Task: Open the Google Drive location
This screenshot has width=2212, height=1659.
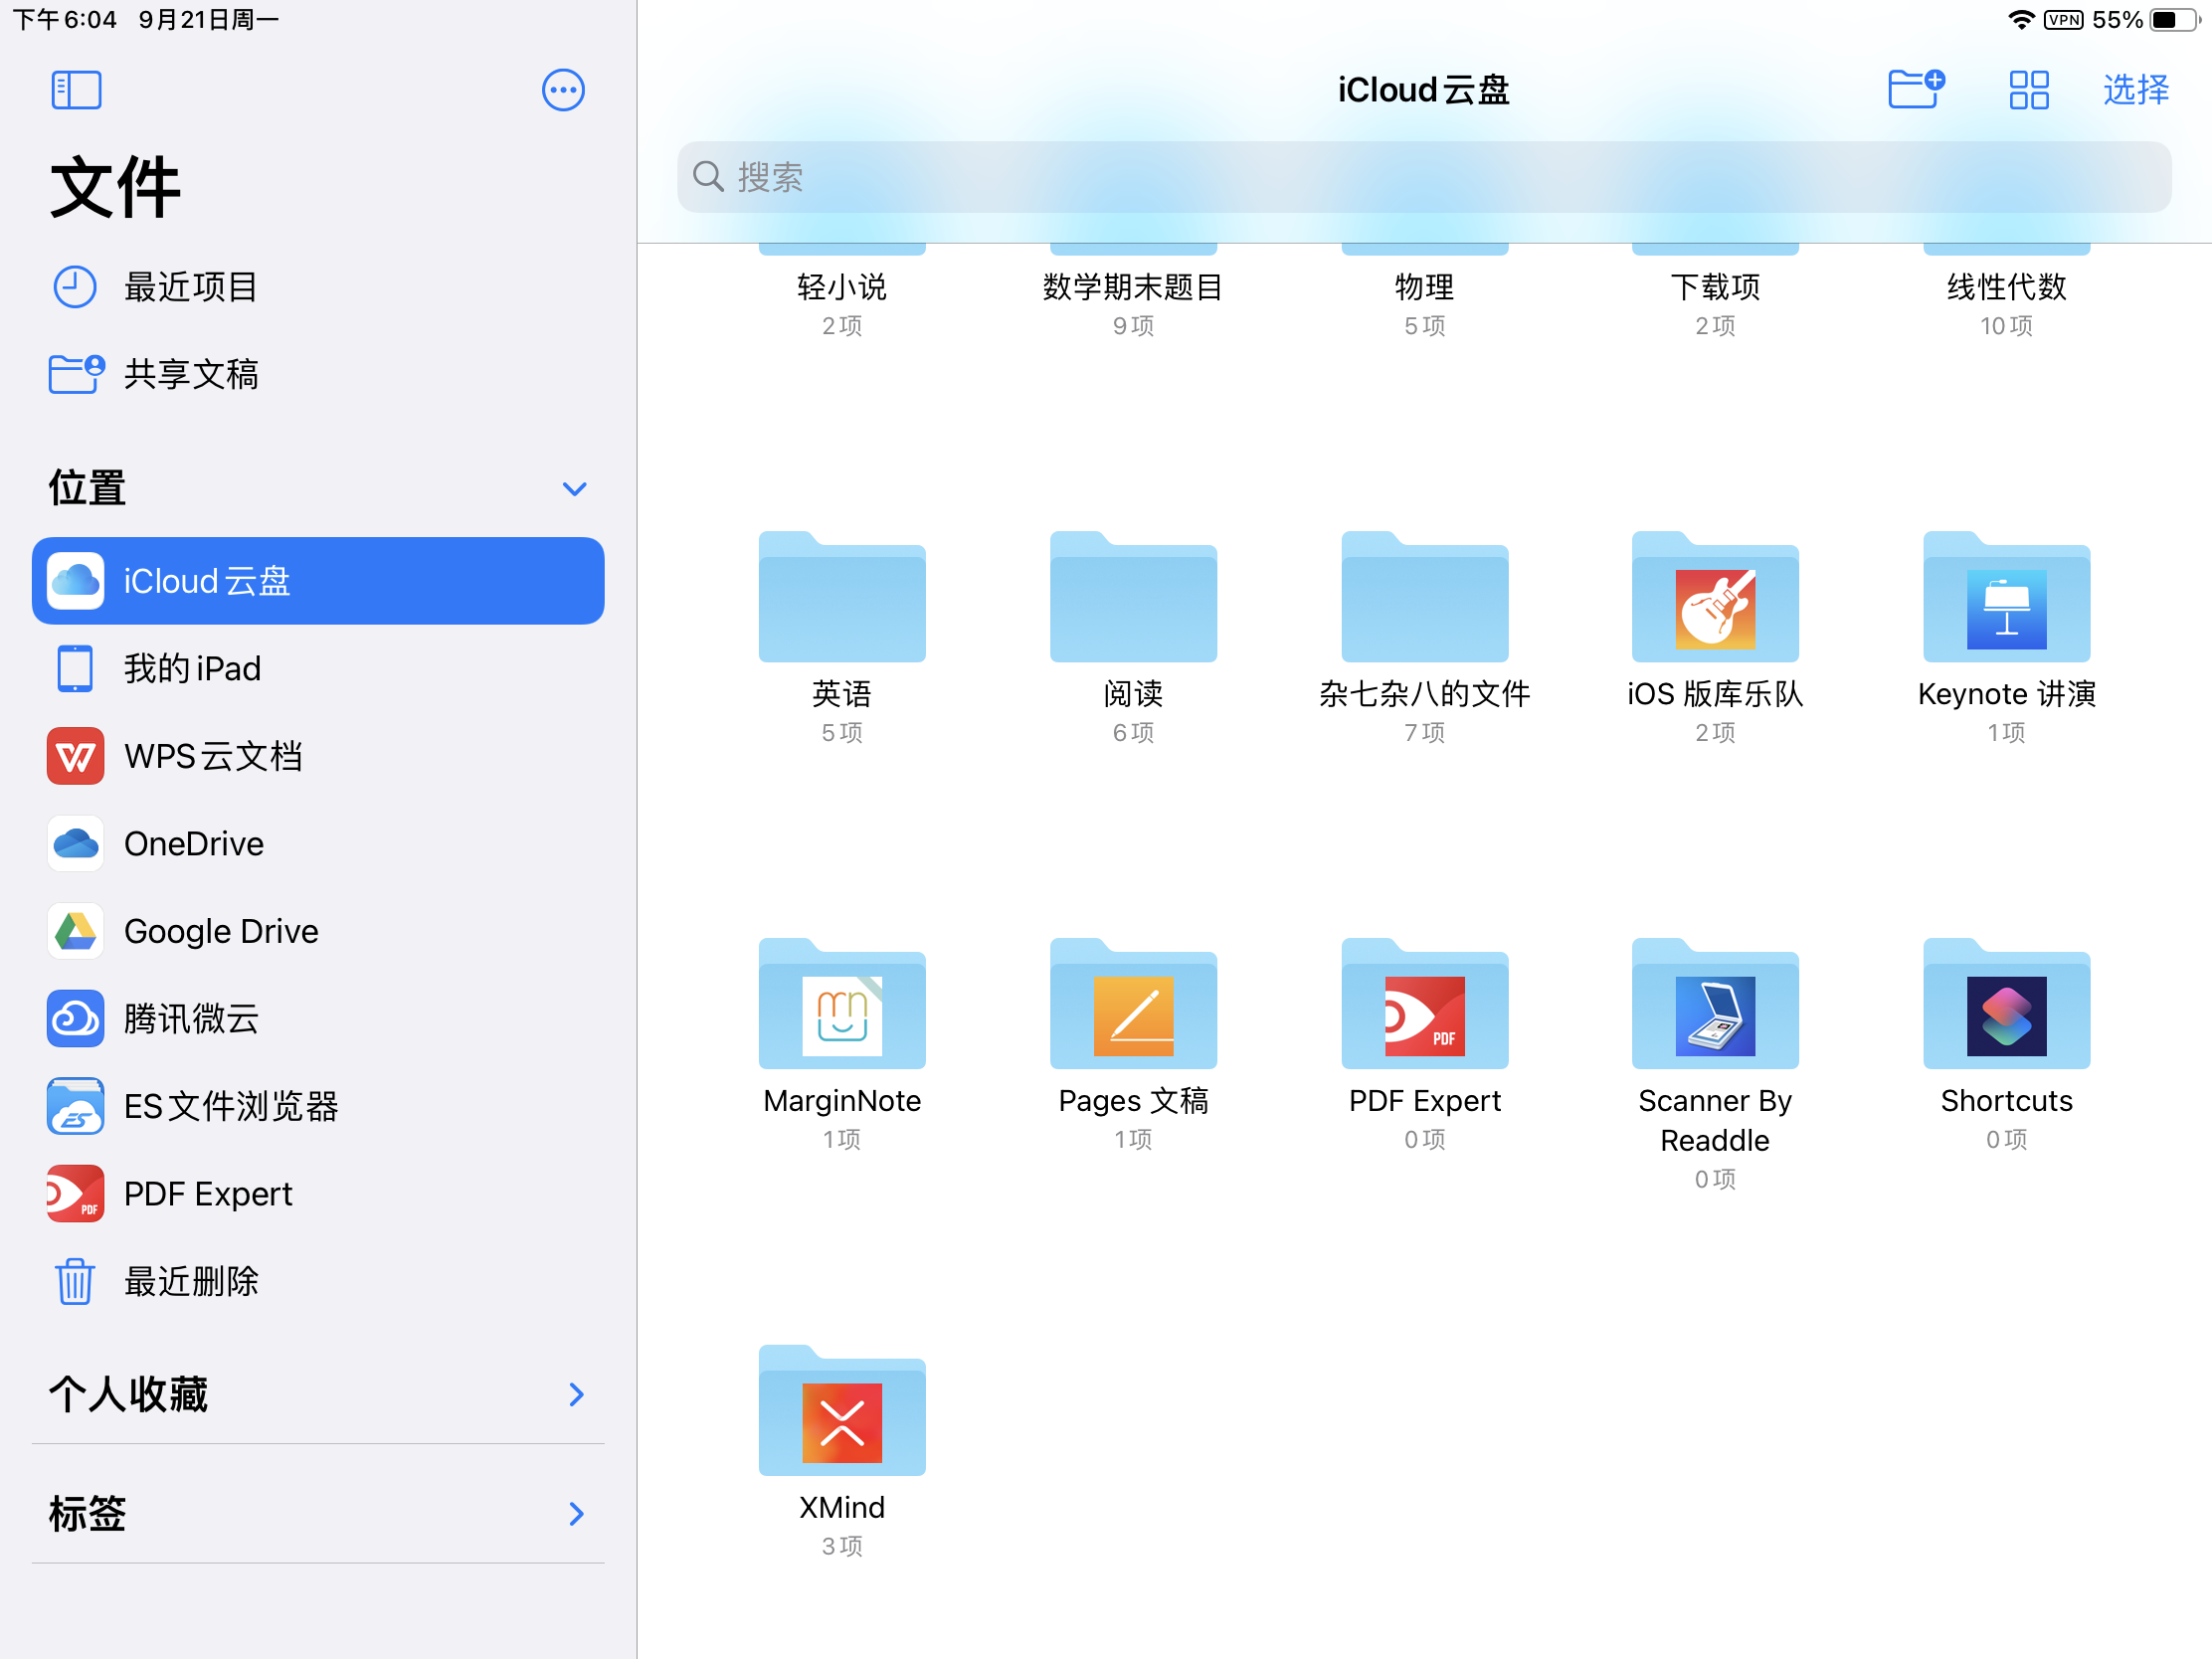Action: pyautogui.click(x=220, y=931)
